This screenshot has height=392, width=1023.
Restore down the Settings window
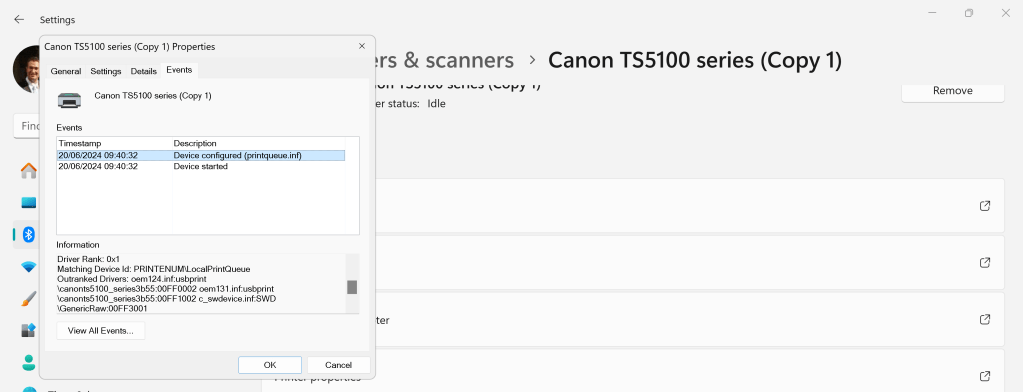970,13
